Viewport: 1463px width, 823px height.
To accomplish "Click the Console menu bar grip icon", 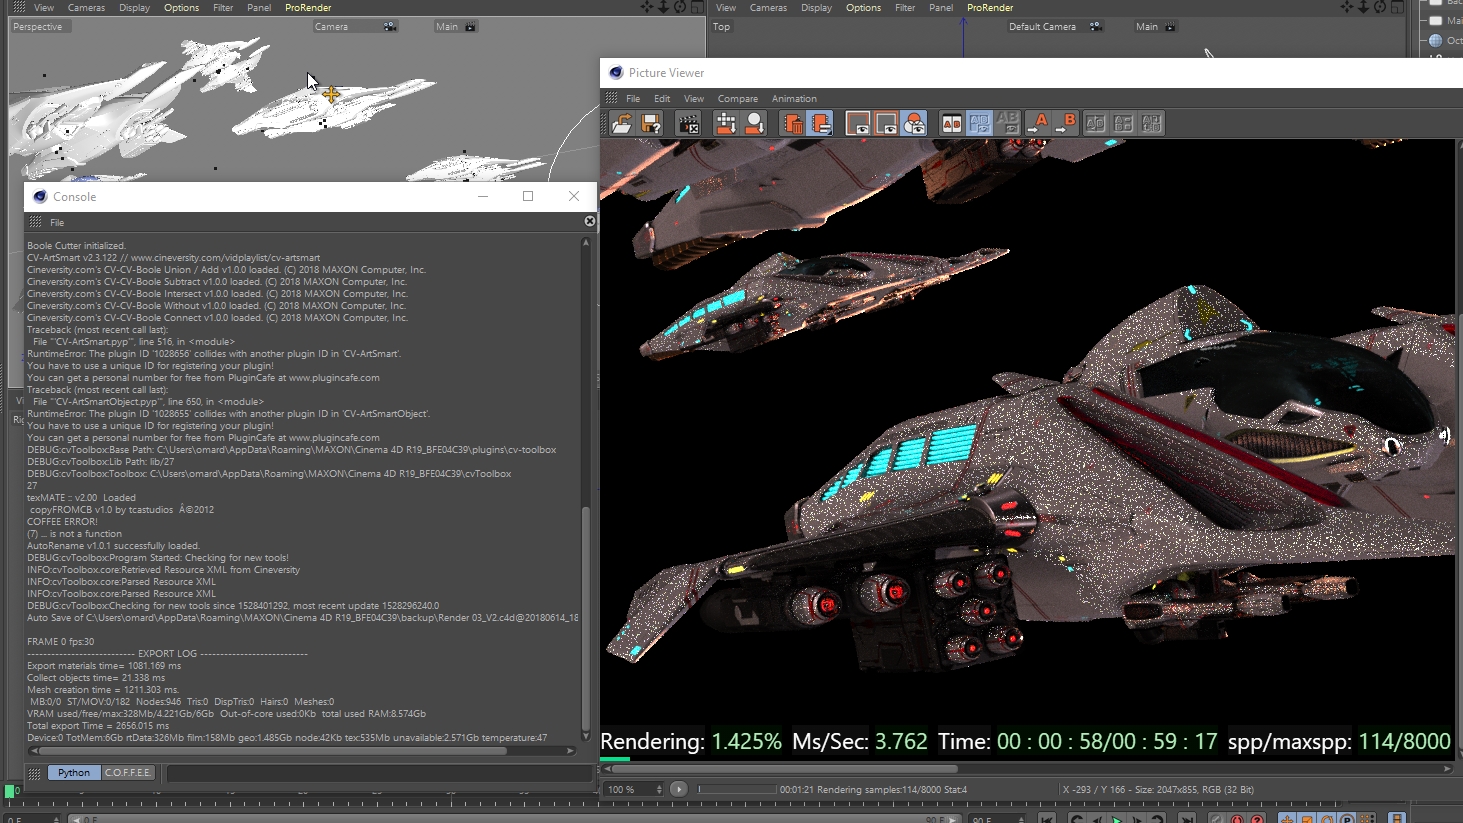I will (x=36, y=222).
